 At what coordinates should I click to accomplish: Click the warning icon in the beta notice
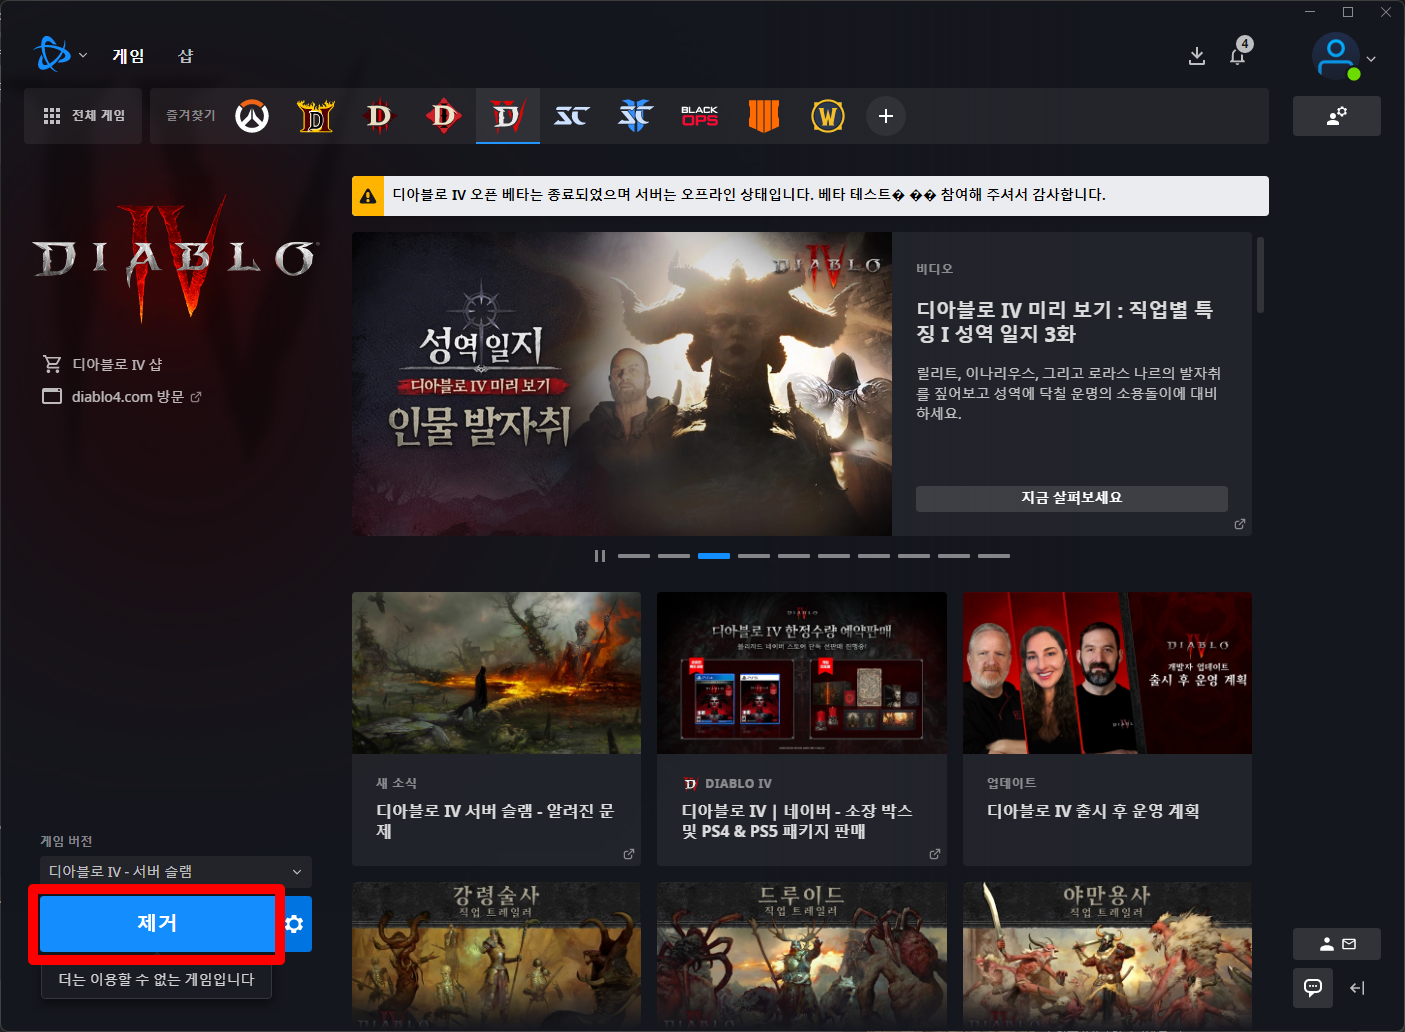tap(368, 196)
